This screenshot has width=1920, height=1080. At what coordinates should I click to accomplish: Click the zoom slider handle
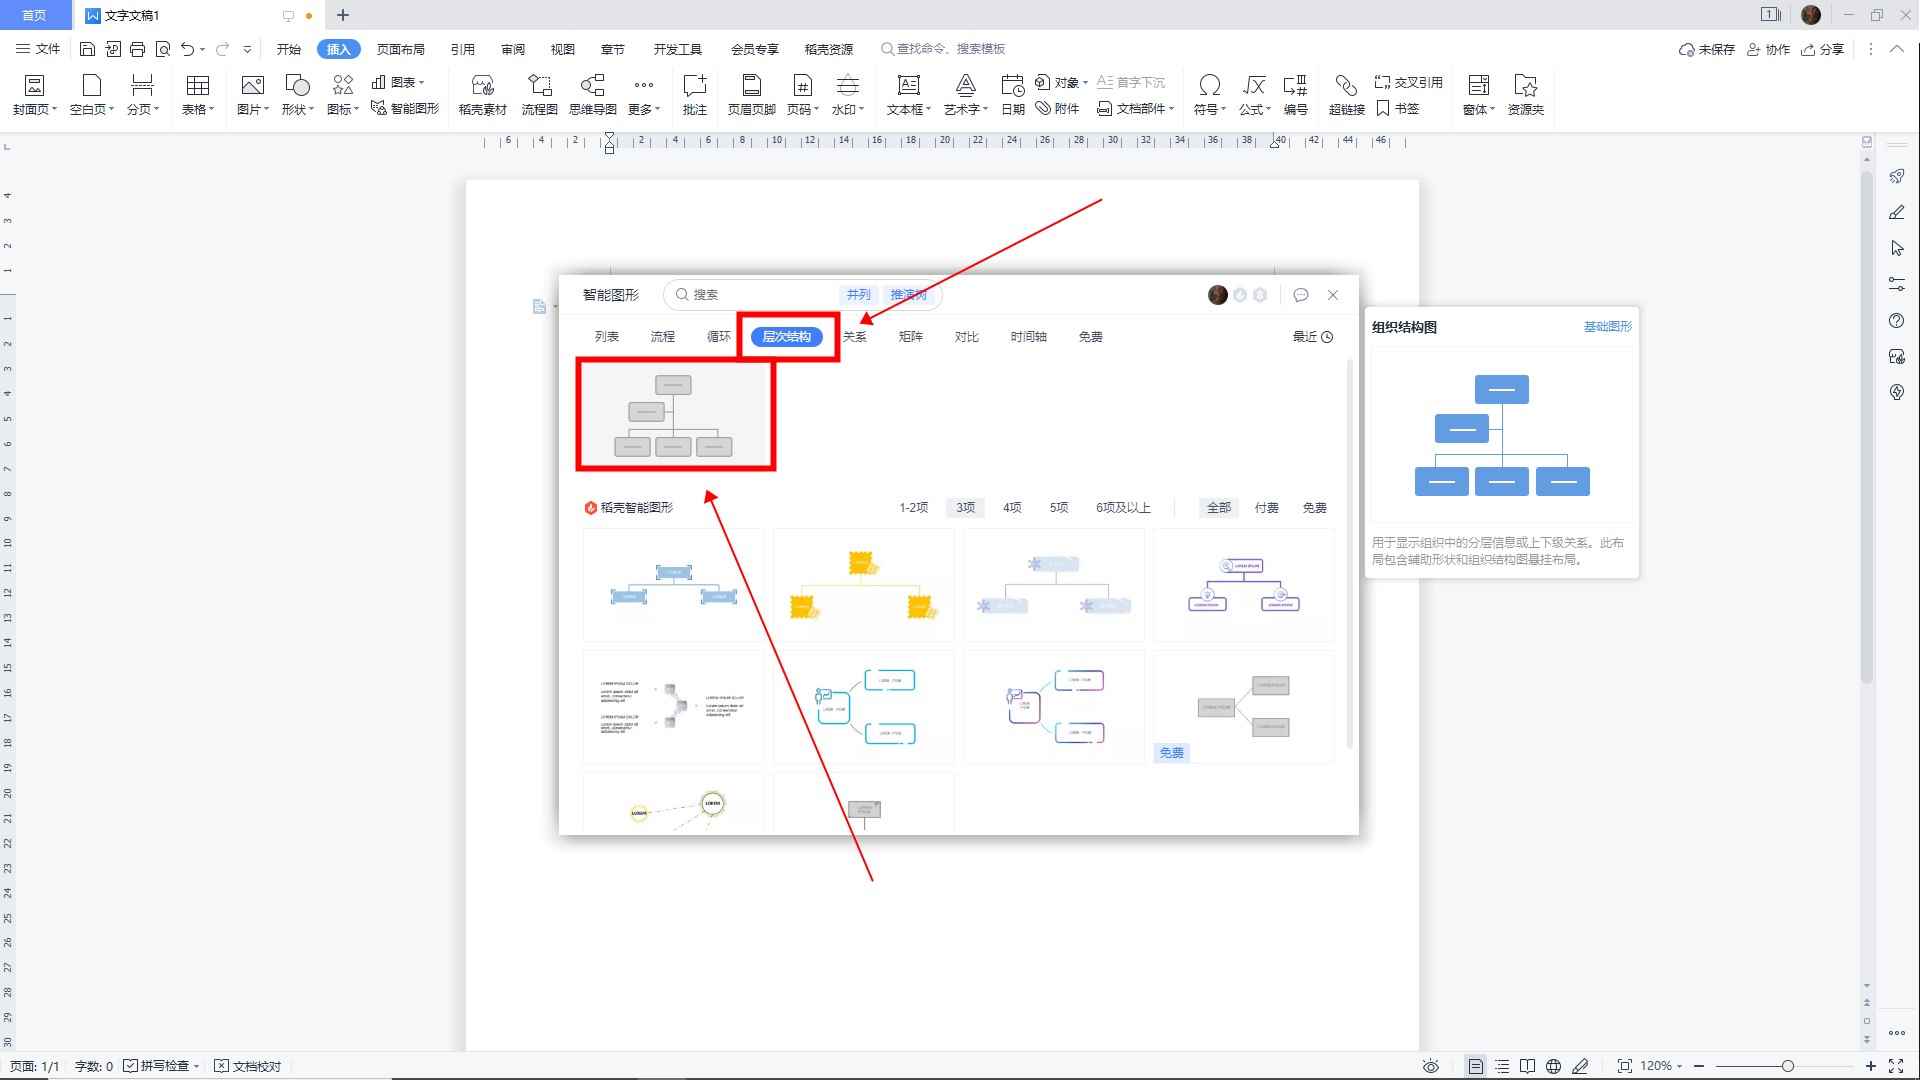pos(1787,1066)
